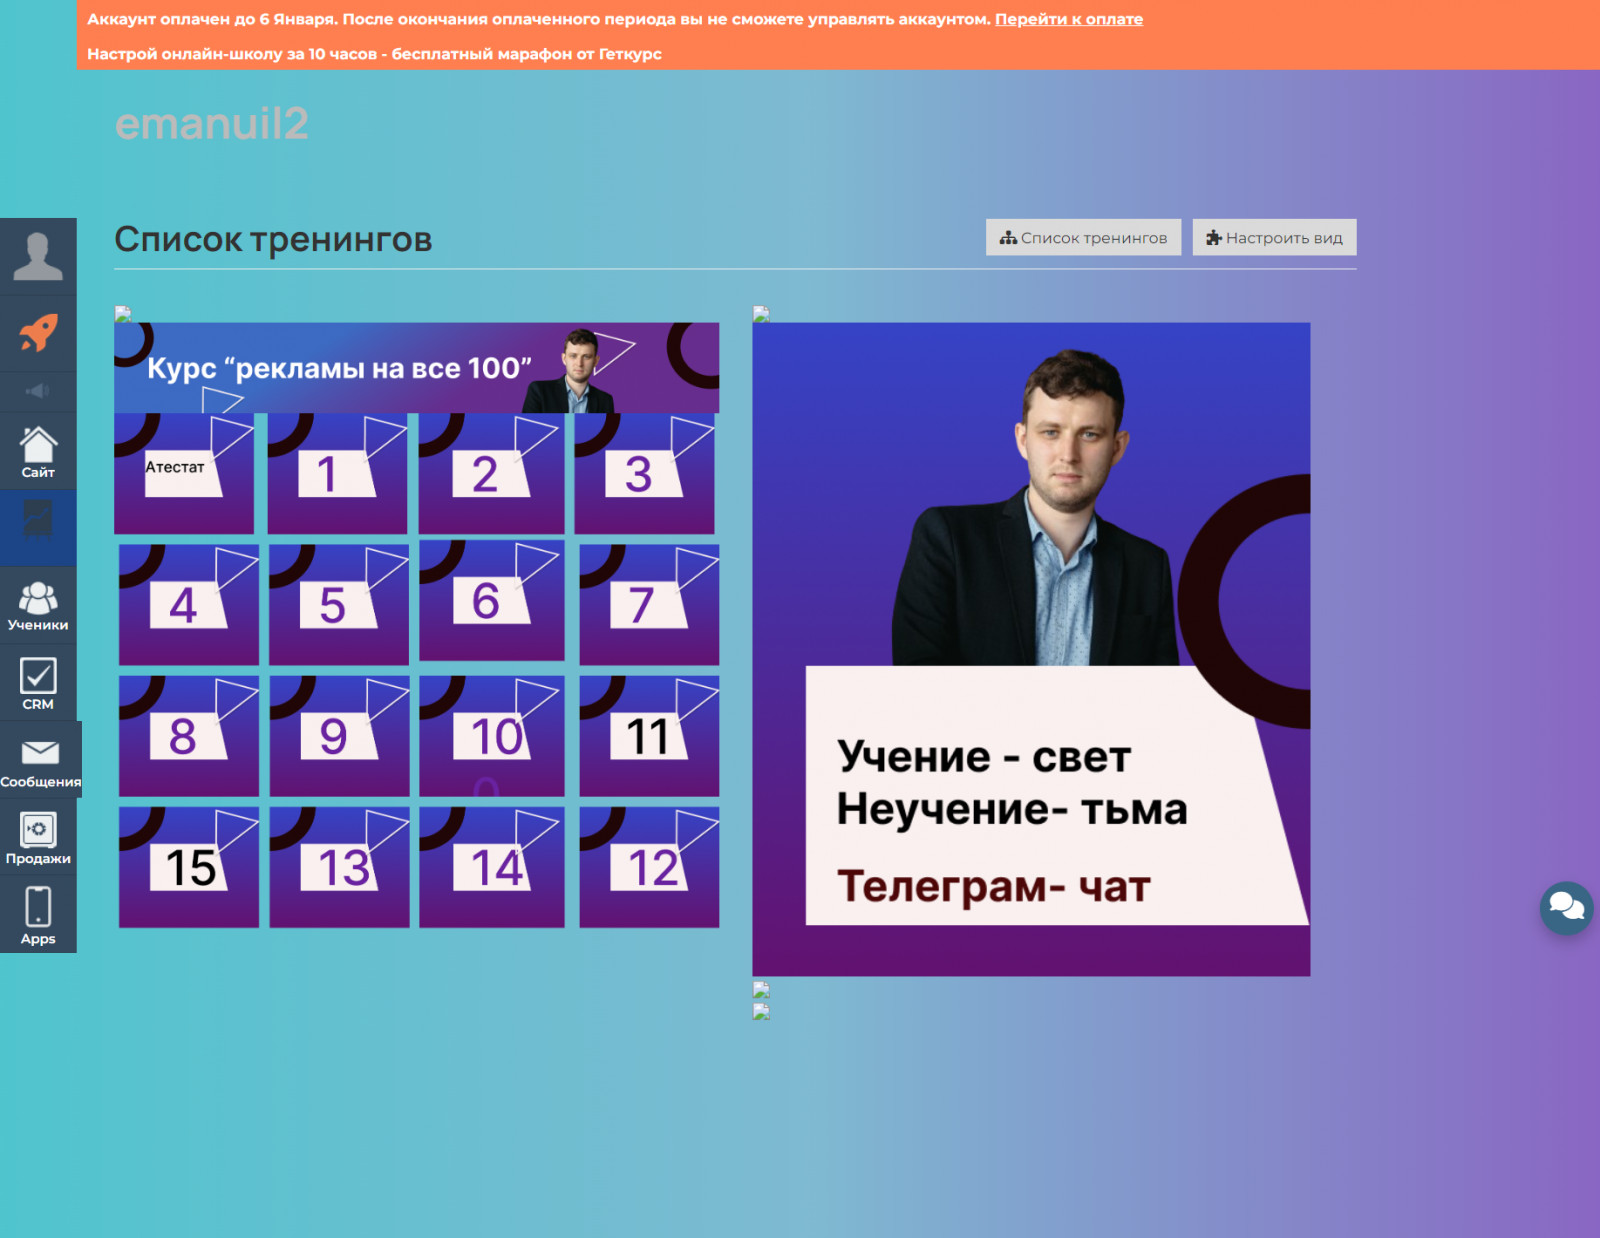Open training tile number 5
Viewport: 1600px width, 1238px height.
click(339, 605)
